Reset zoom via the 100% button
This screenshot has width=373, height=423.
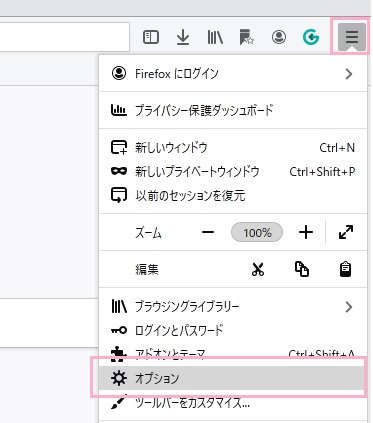pyautogui.click(x=257, y=232)
